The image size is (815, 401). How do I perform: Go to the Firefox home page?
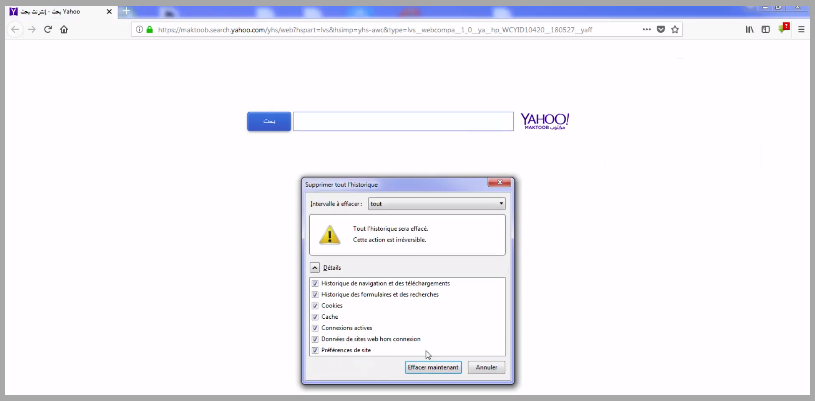(64, 30)
